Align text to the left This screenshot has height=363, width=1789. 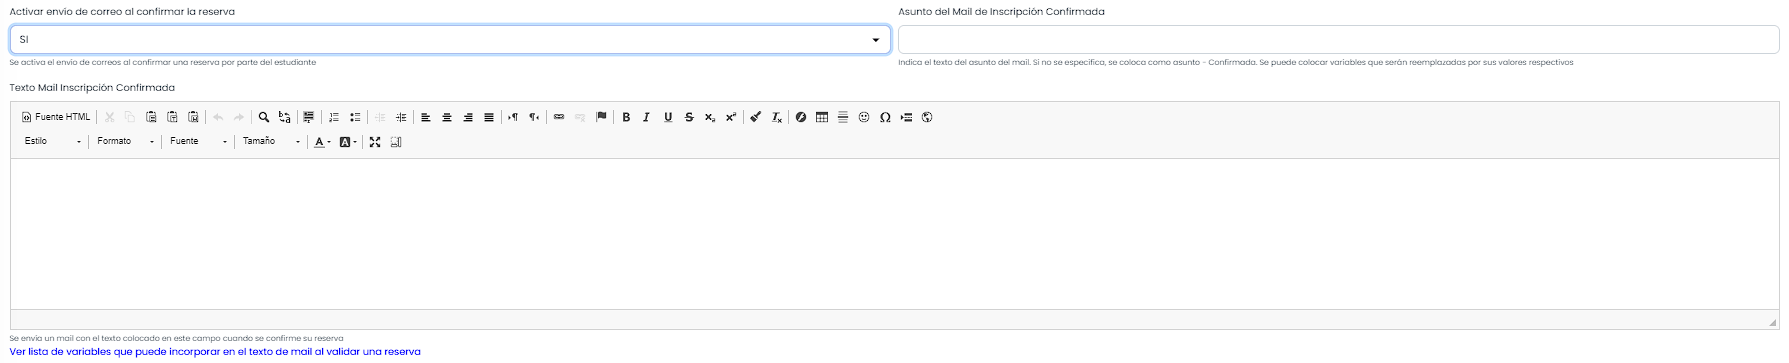[426, 117]
